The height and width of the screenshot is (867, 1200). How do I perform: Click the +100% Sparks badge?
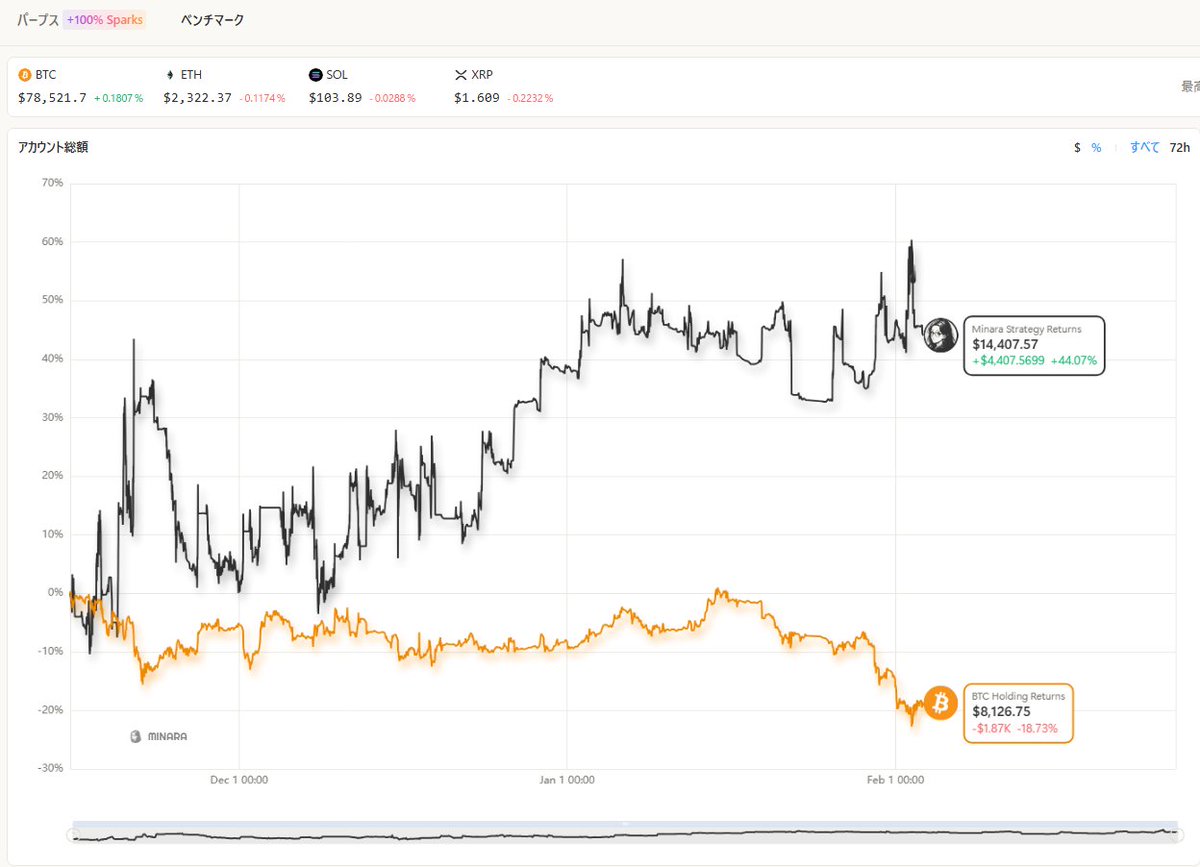pos(104,20)
